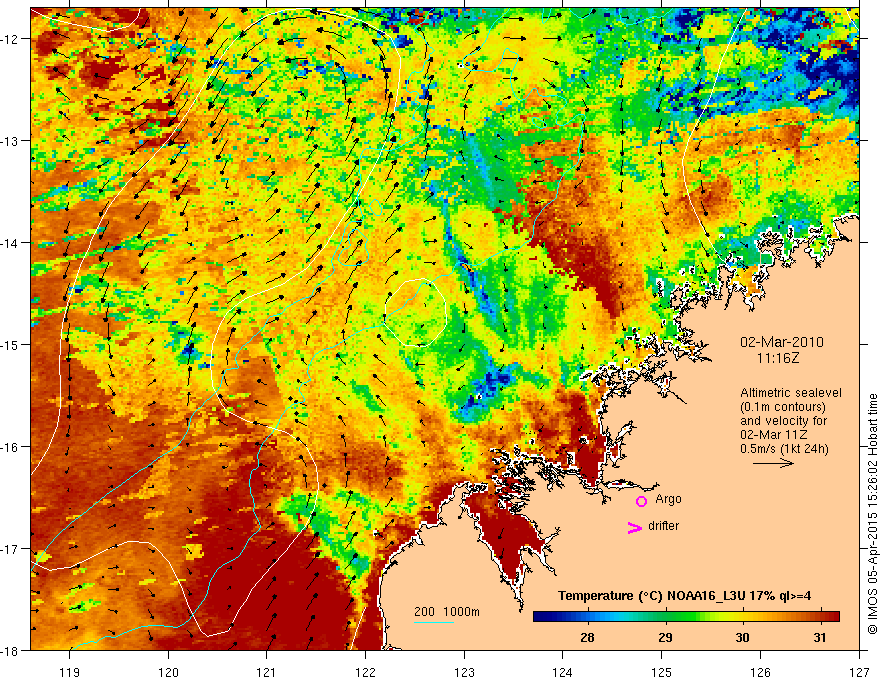The height and width of the screenshot is (680, 880).
Task: Click longitude axis label 126
Action: point(760,672)
